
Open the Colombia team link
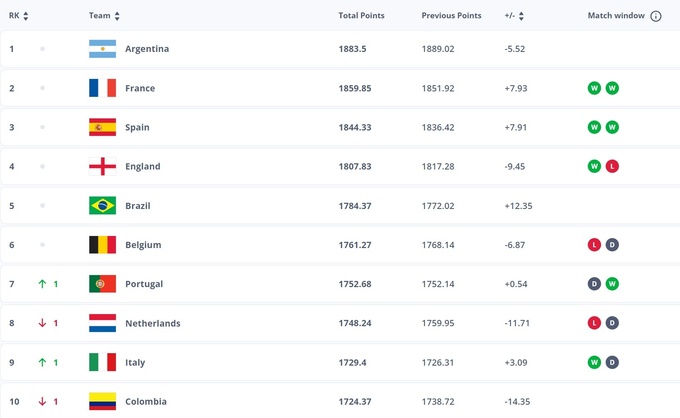click(146, 402)
